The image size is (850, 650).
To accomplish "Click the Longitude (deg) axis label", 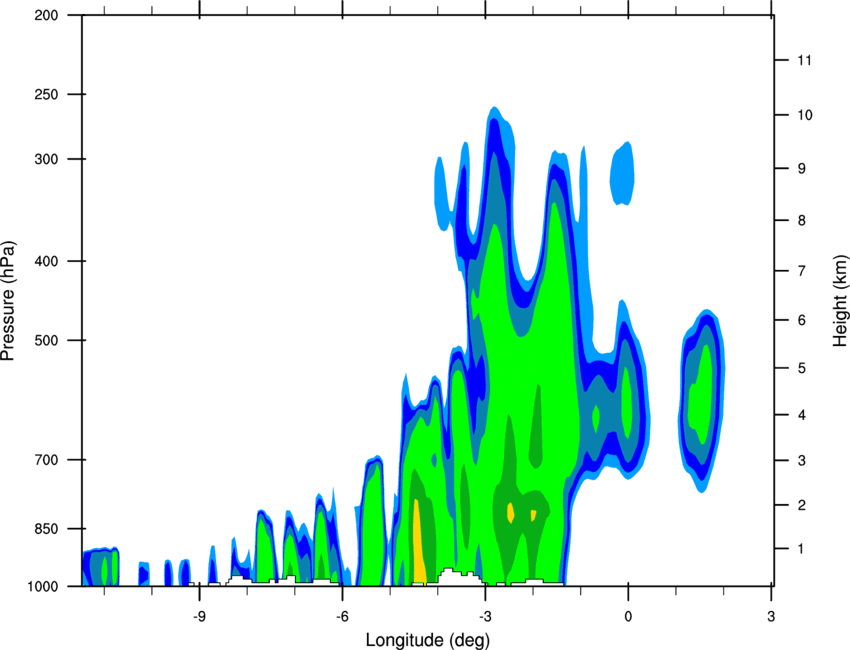I will pyautogui.click(x=428, y=640).
